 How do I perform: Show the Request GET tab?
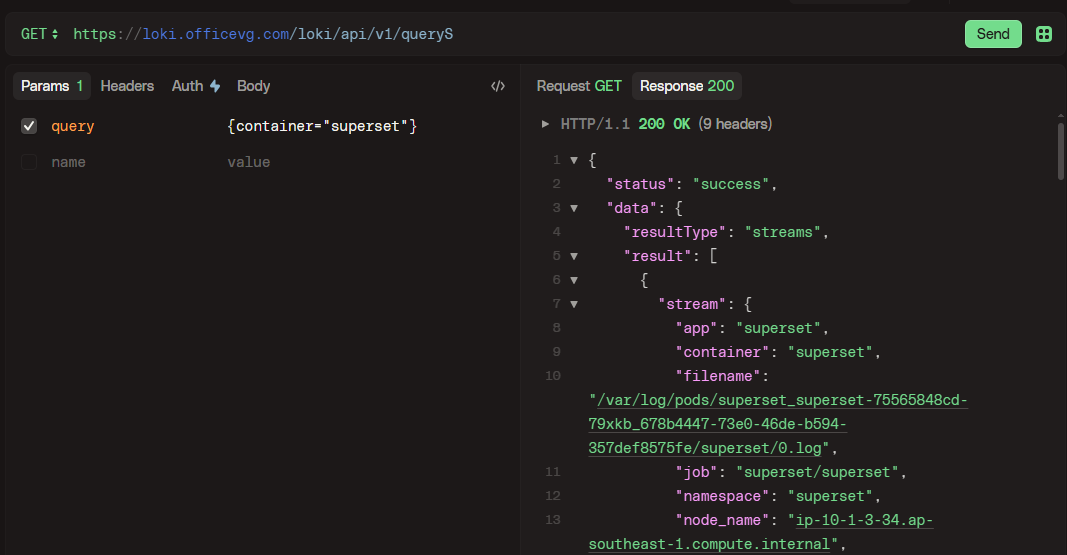[x=579, y=86]
